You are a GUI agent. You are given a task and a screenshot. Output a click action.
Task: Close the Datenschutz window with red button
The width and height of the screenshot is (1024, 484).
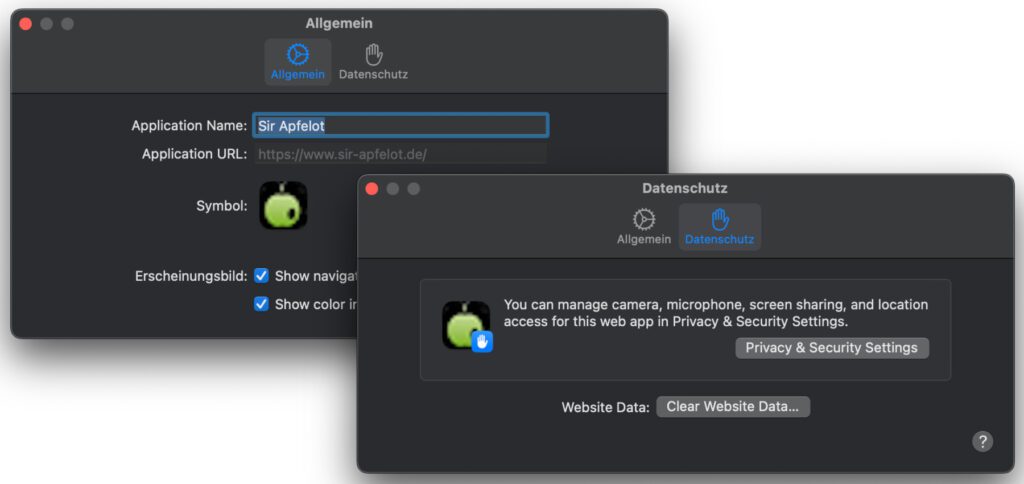(x=372, y=189)
